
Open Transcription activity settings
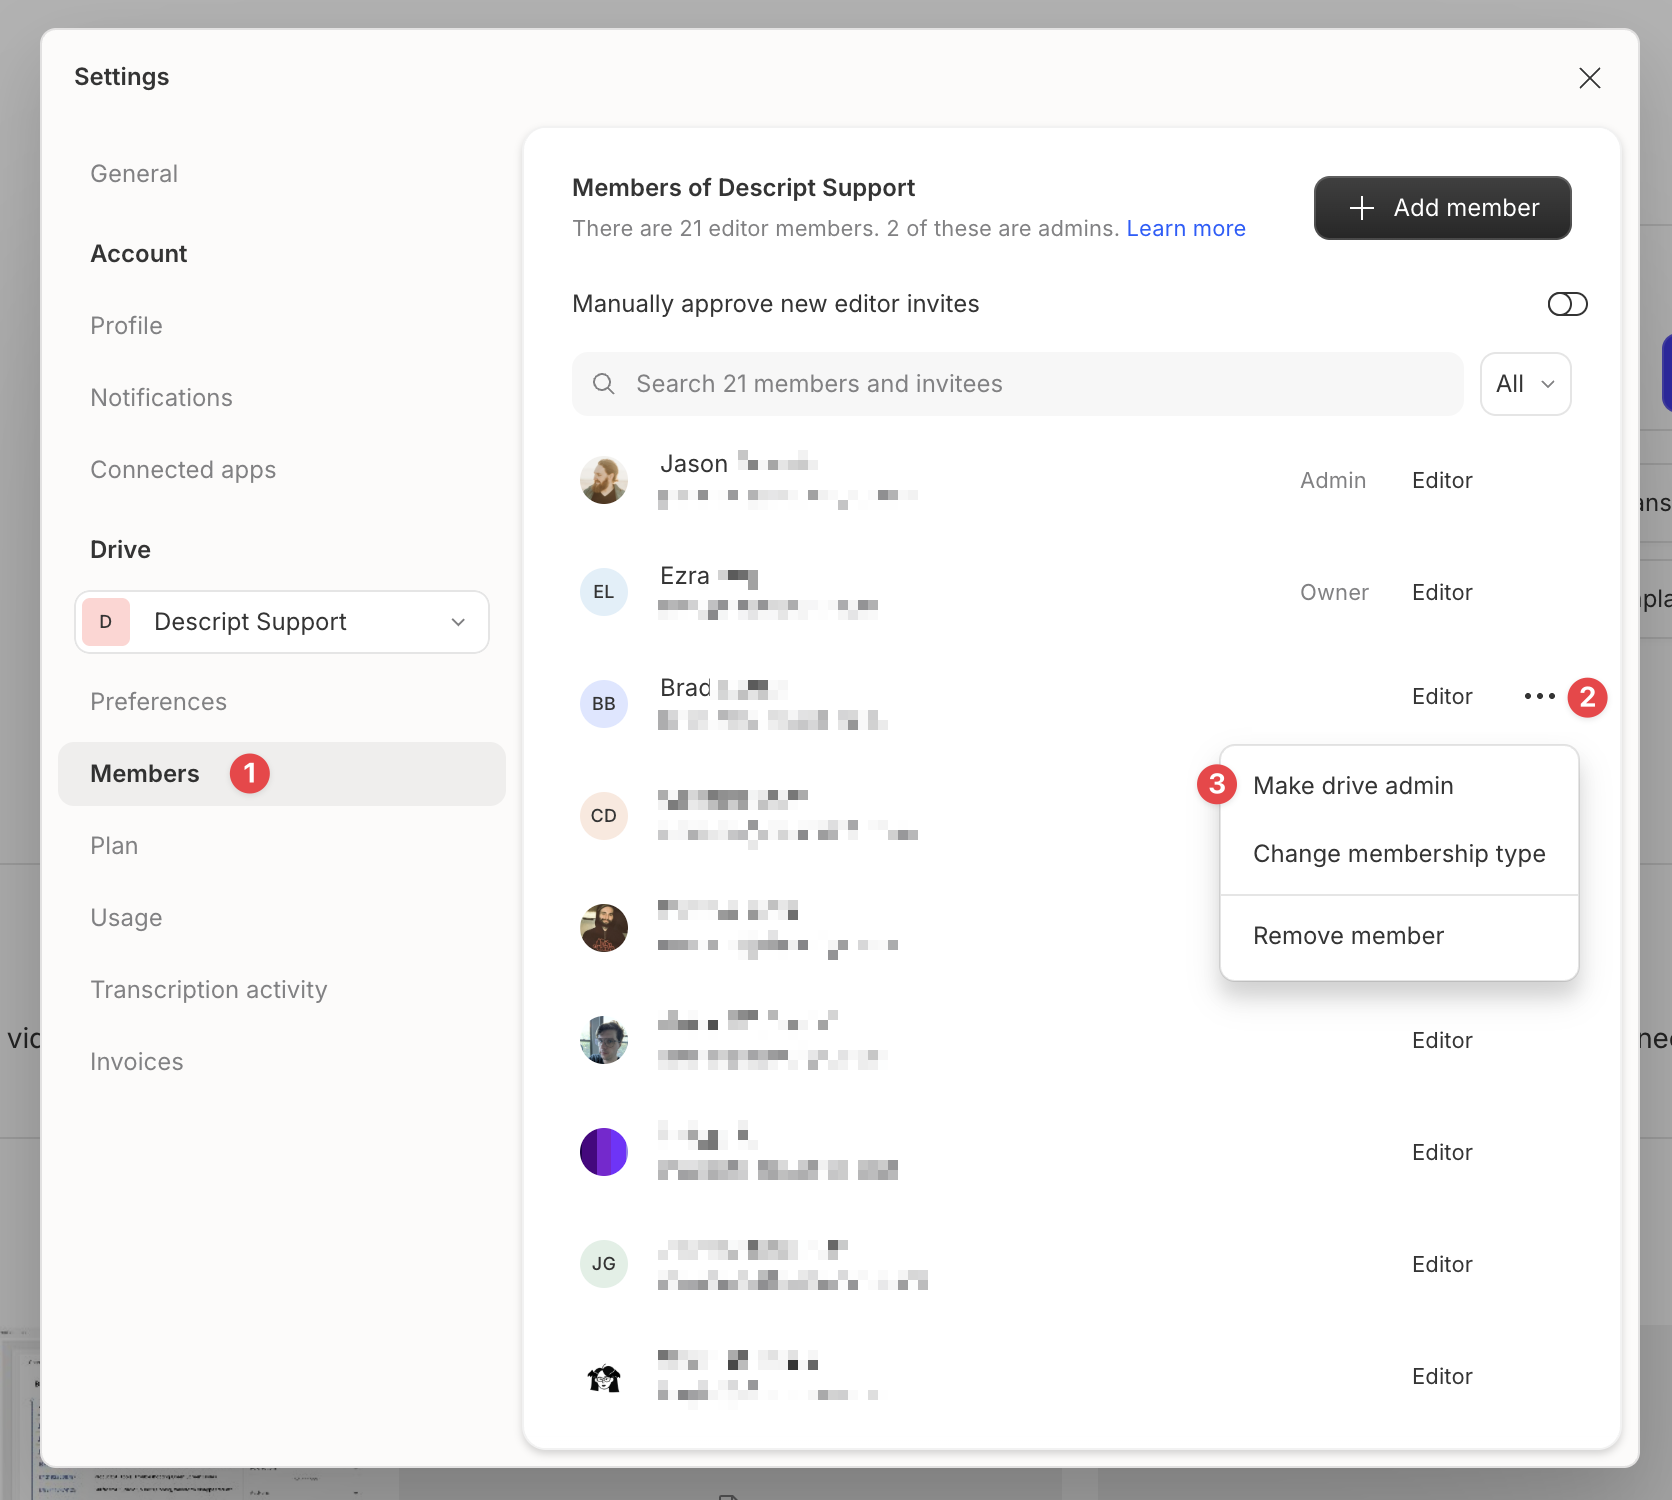pyautogui.click(x=209, y=990)
